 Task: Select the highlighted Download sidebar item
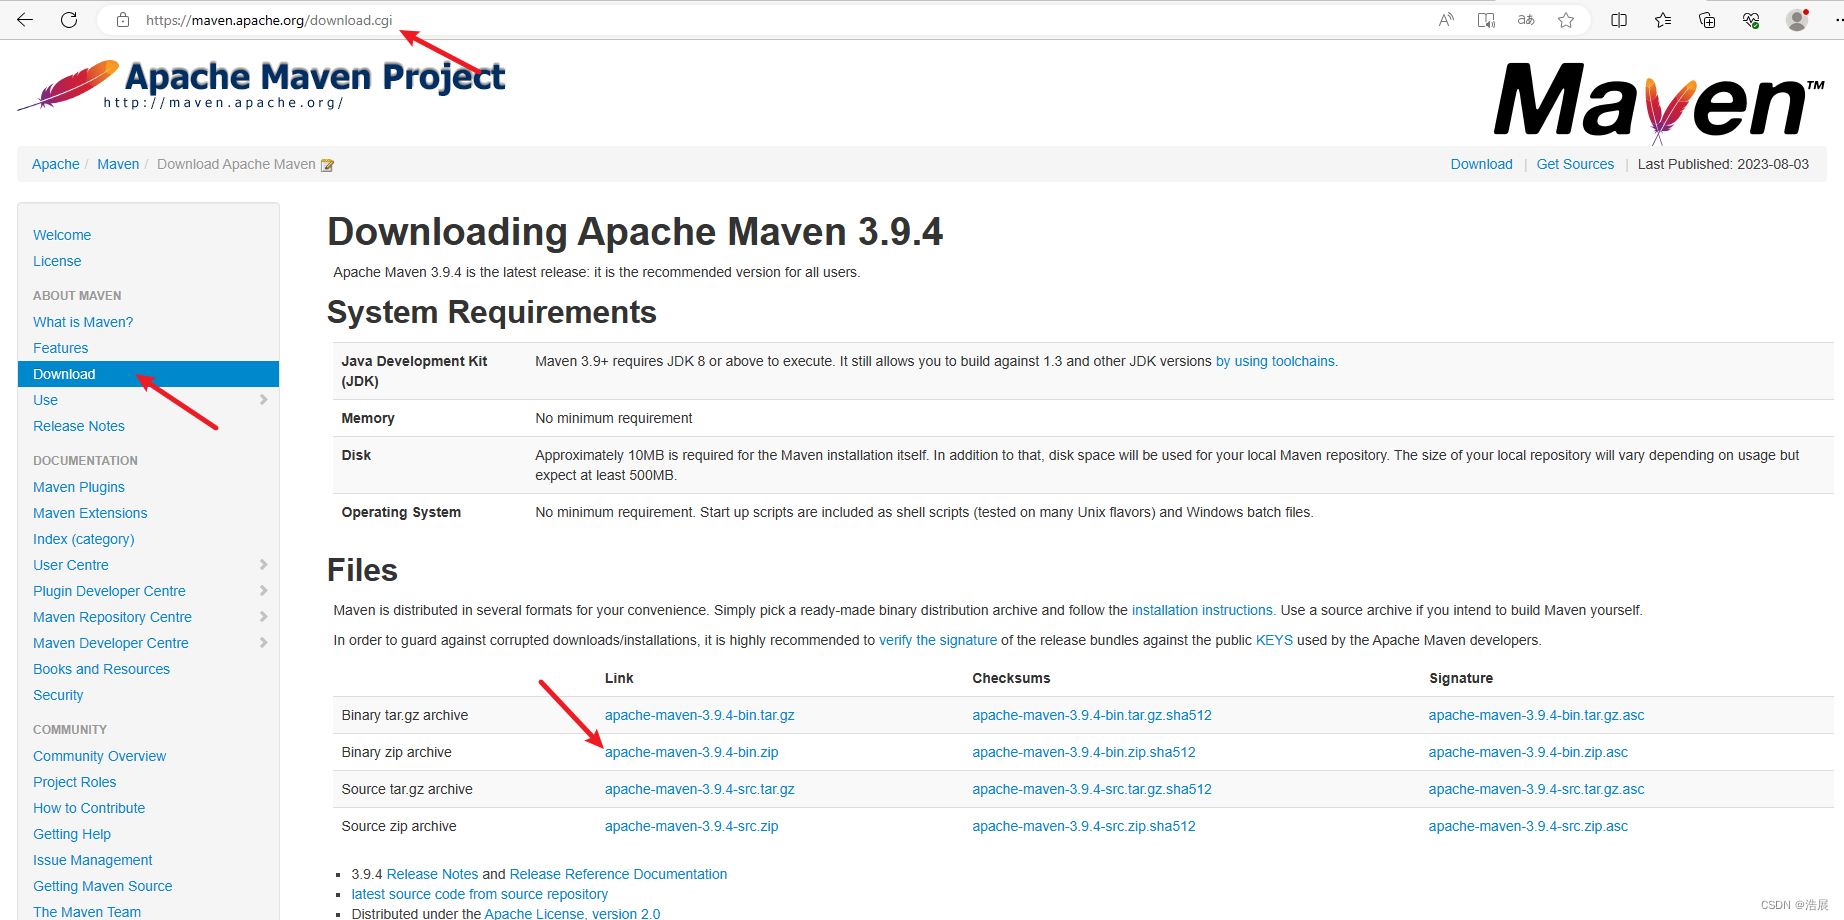(x=148, y=374)
